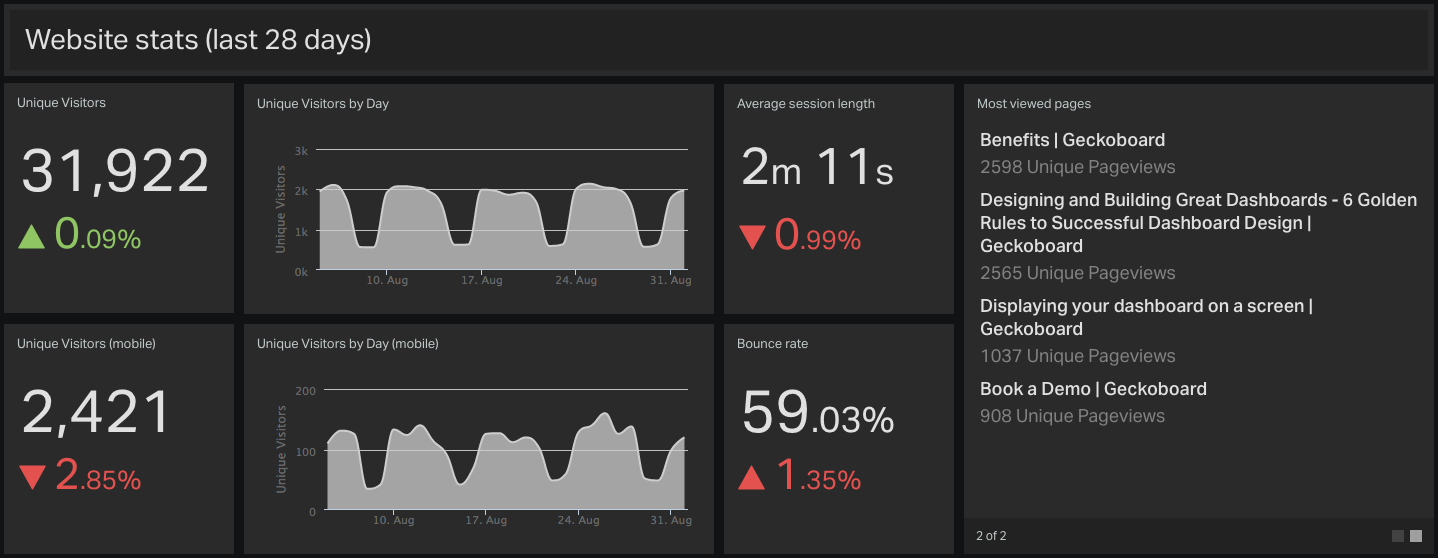This screenshot has width=1438, height=558.
Task: Open Benefits | Geckoboard page entry
Action: tap(1072, 140)
